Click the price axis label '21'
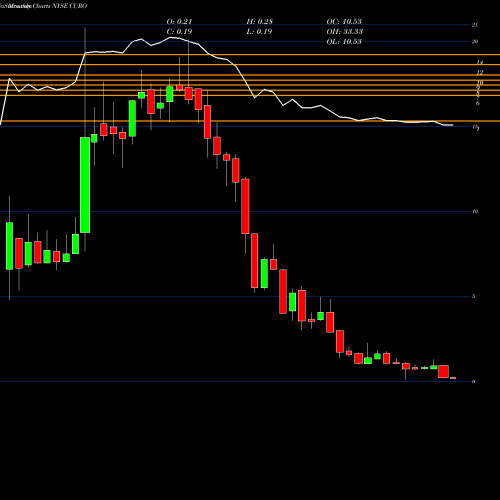Viewport: 500px width, 500px height. tap(475, 25)
